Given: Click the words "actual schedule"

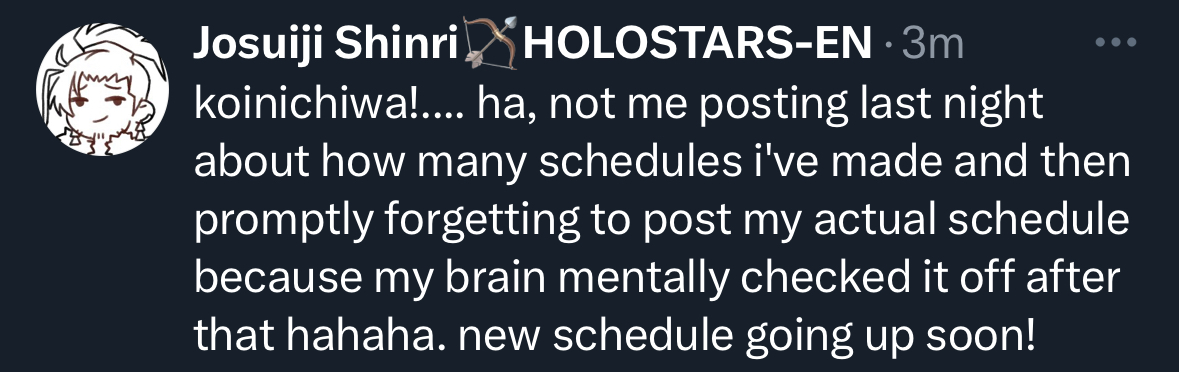Looking at the screenshot, I should [970, 221].
